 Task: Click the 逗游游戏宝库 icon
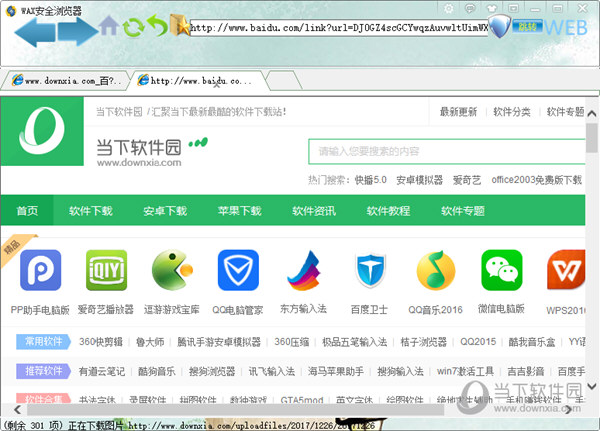click(172, 270)
